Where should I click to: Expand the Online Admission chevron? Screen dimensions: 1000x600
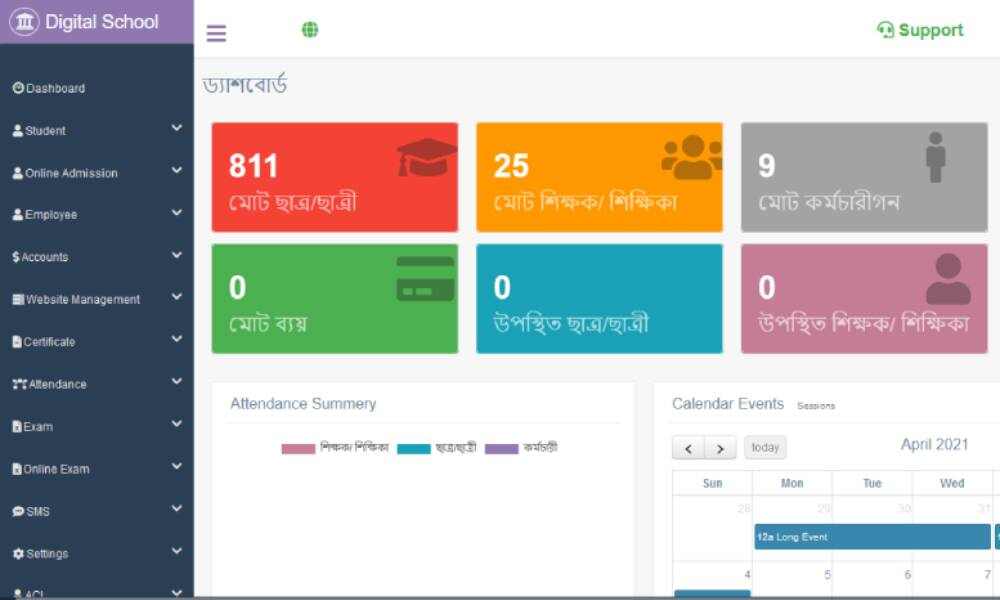coord(177,171)
